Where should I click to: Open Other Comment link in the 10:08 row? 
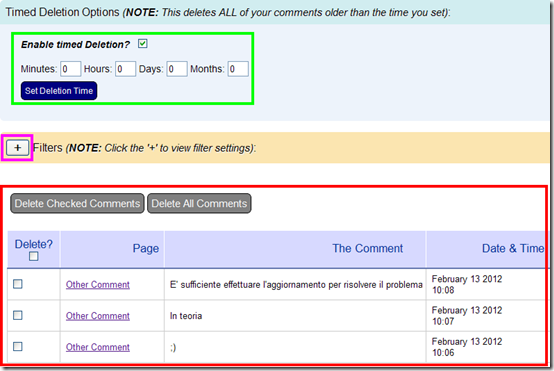98,285
